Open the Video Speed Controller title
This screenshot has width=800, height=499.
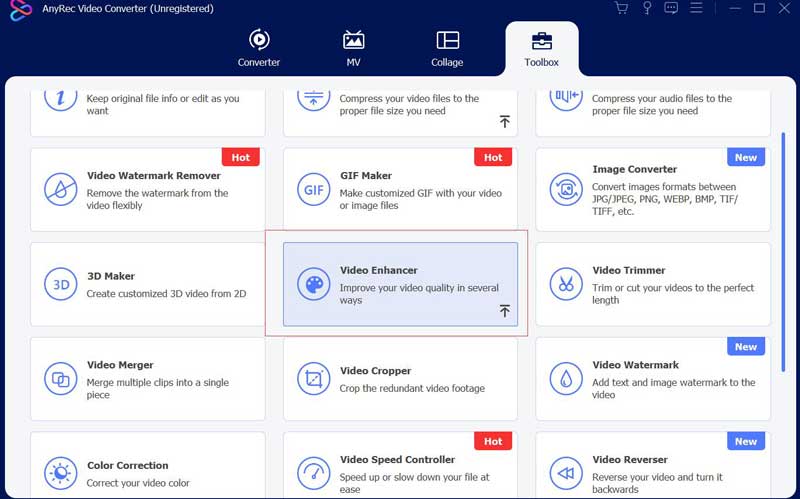click(x=397, y=460)
